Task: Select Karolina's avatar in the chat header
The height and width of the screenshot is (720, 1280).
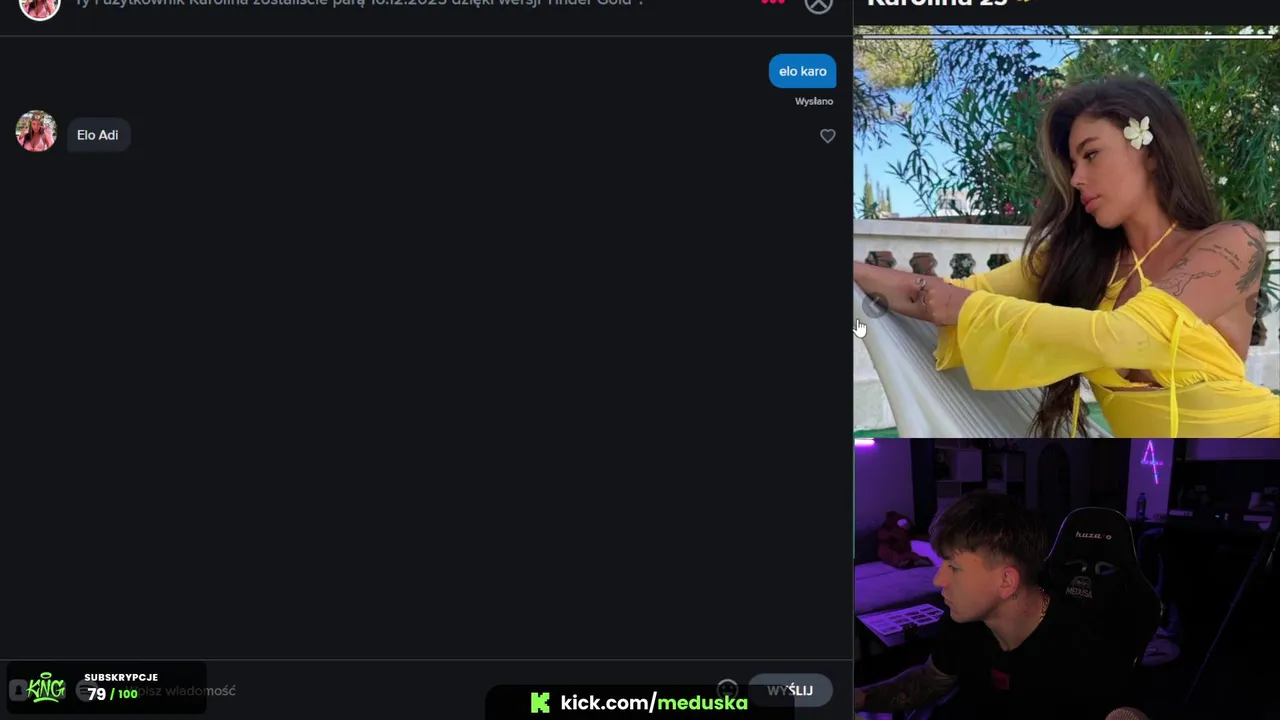Action: tap(40, 8)
